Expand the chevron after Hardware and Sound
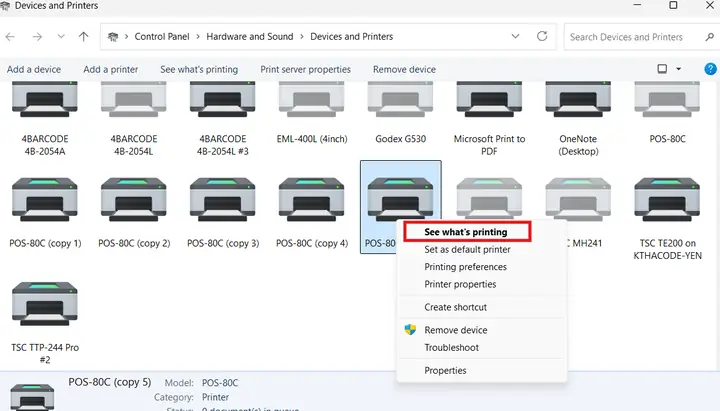 [302, 37]
